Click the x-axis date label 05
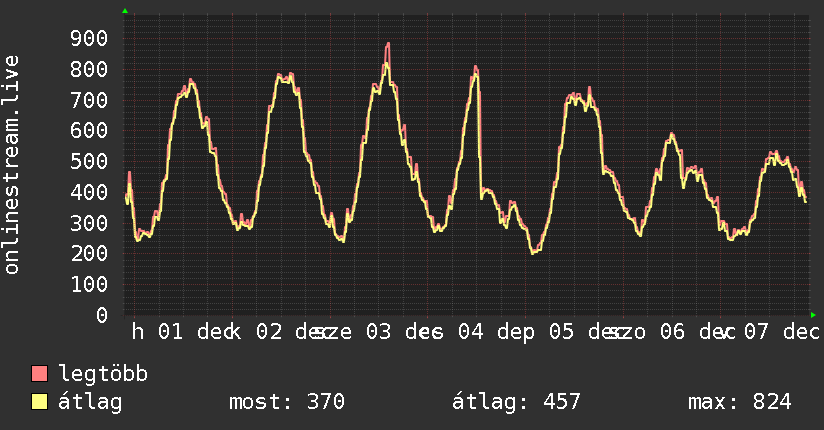 (x=562, y=332)
